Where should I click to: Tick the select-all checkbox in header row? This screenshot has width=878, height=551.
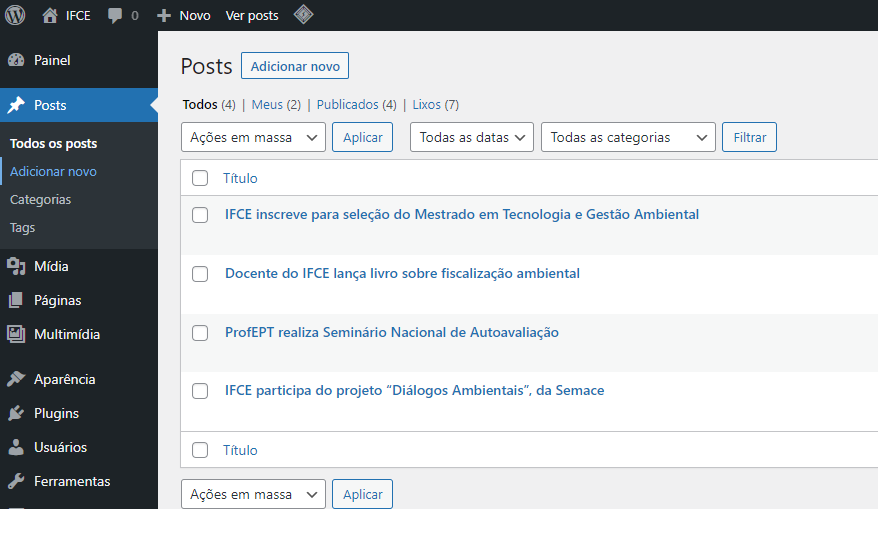point(200,178)
